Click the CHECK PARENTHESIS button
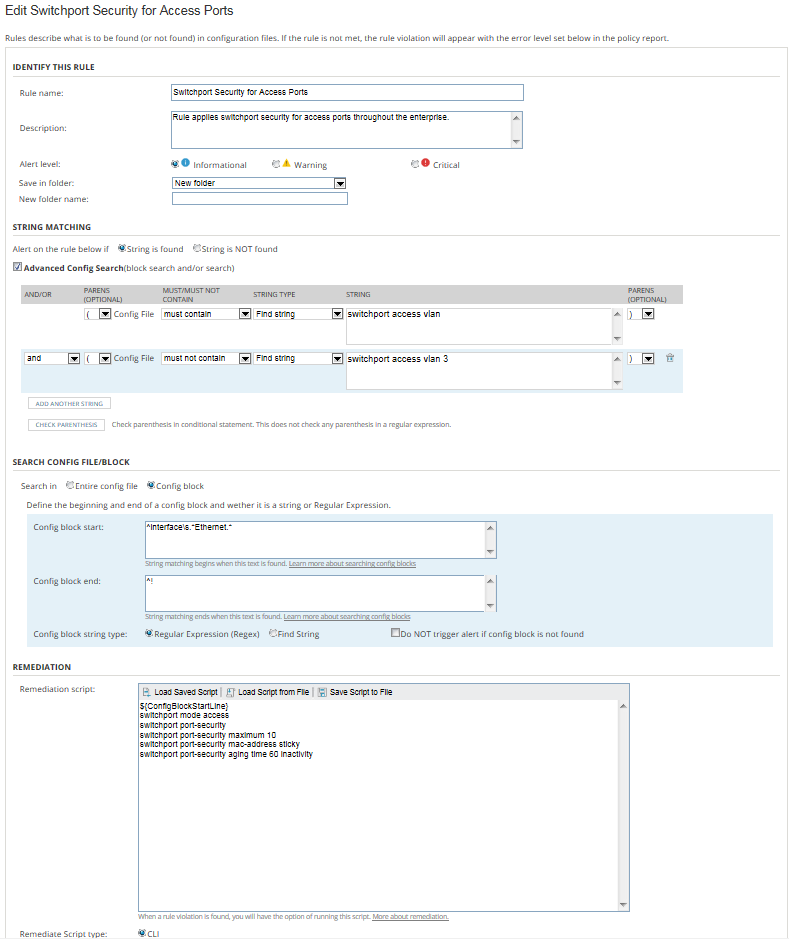The width and height of the screenshot is (789, 939). click(66, 425)
